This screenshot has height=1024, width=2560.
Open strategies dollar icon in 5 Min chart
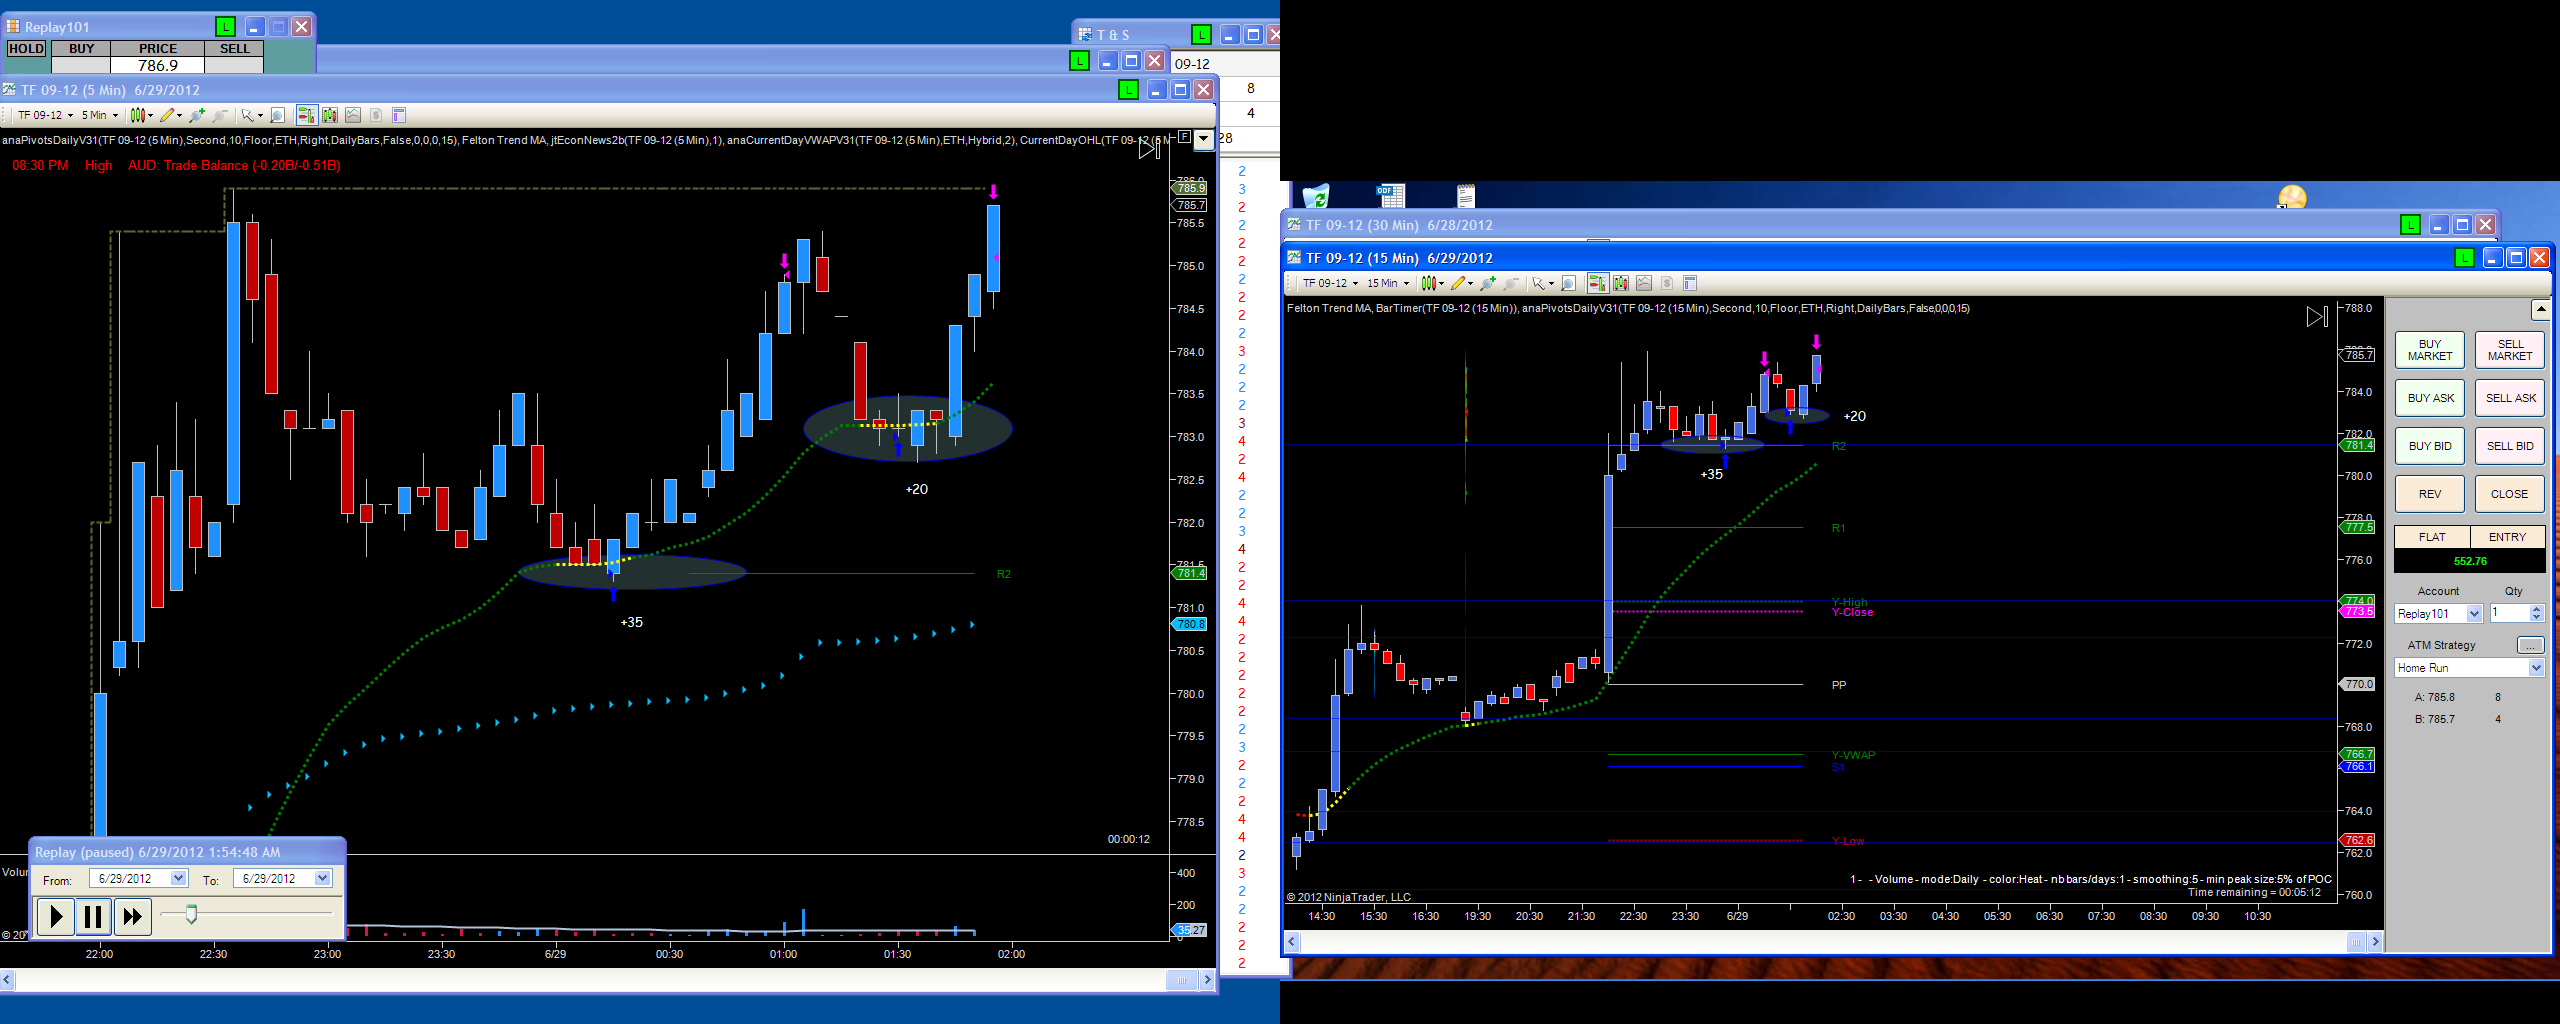click(376, 115)
